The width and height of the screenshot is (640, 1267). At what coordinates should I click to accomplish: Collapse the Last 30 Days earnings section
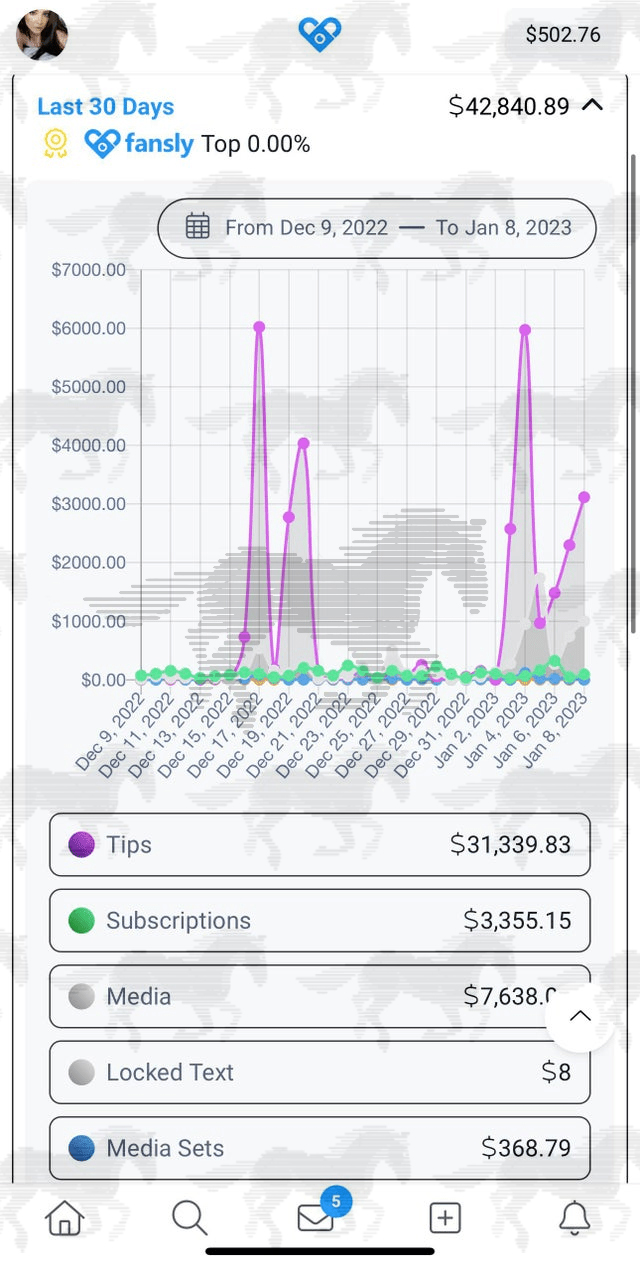point(592,105)
